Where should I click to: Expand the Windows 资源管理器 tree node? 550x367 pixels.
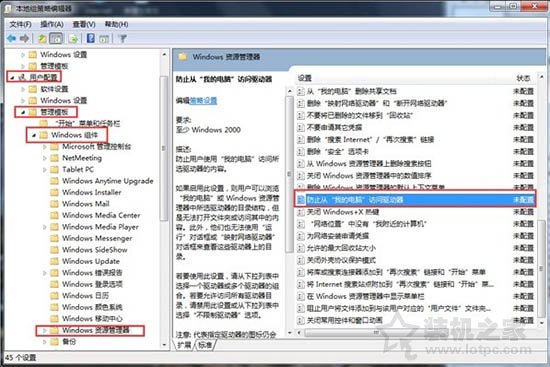point(45,330)
